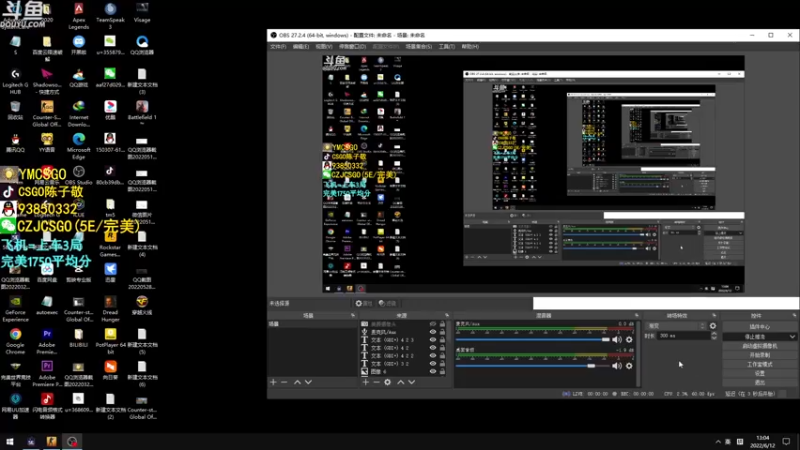Pop out the 场景 dock panel

(353, 316)
